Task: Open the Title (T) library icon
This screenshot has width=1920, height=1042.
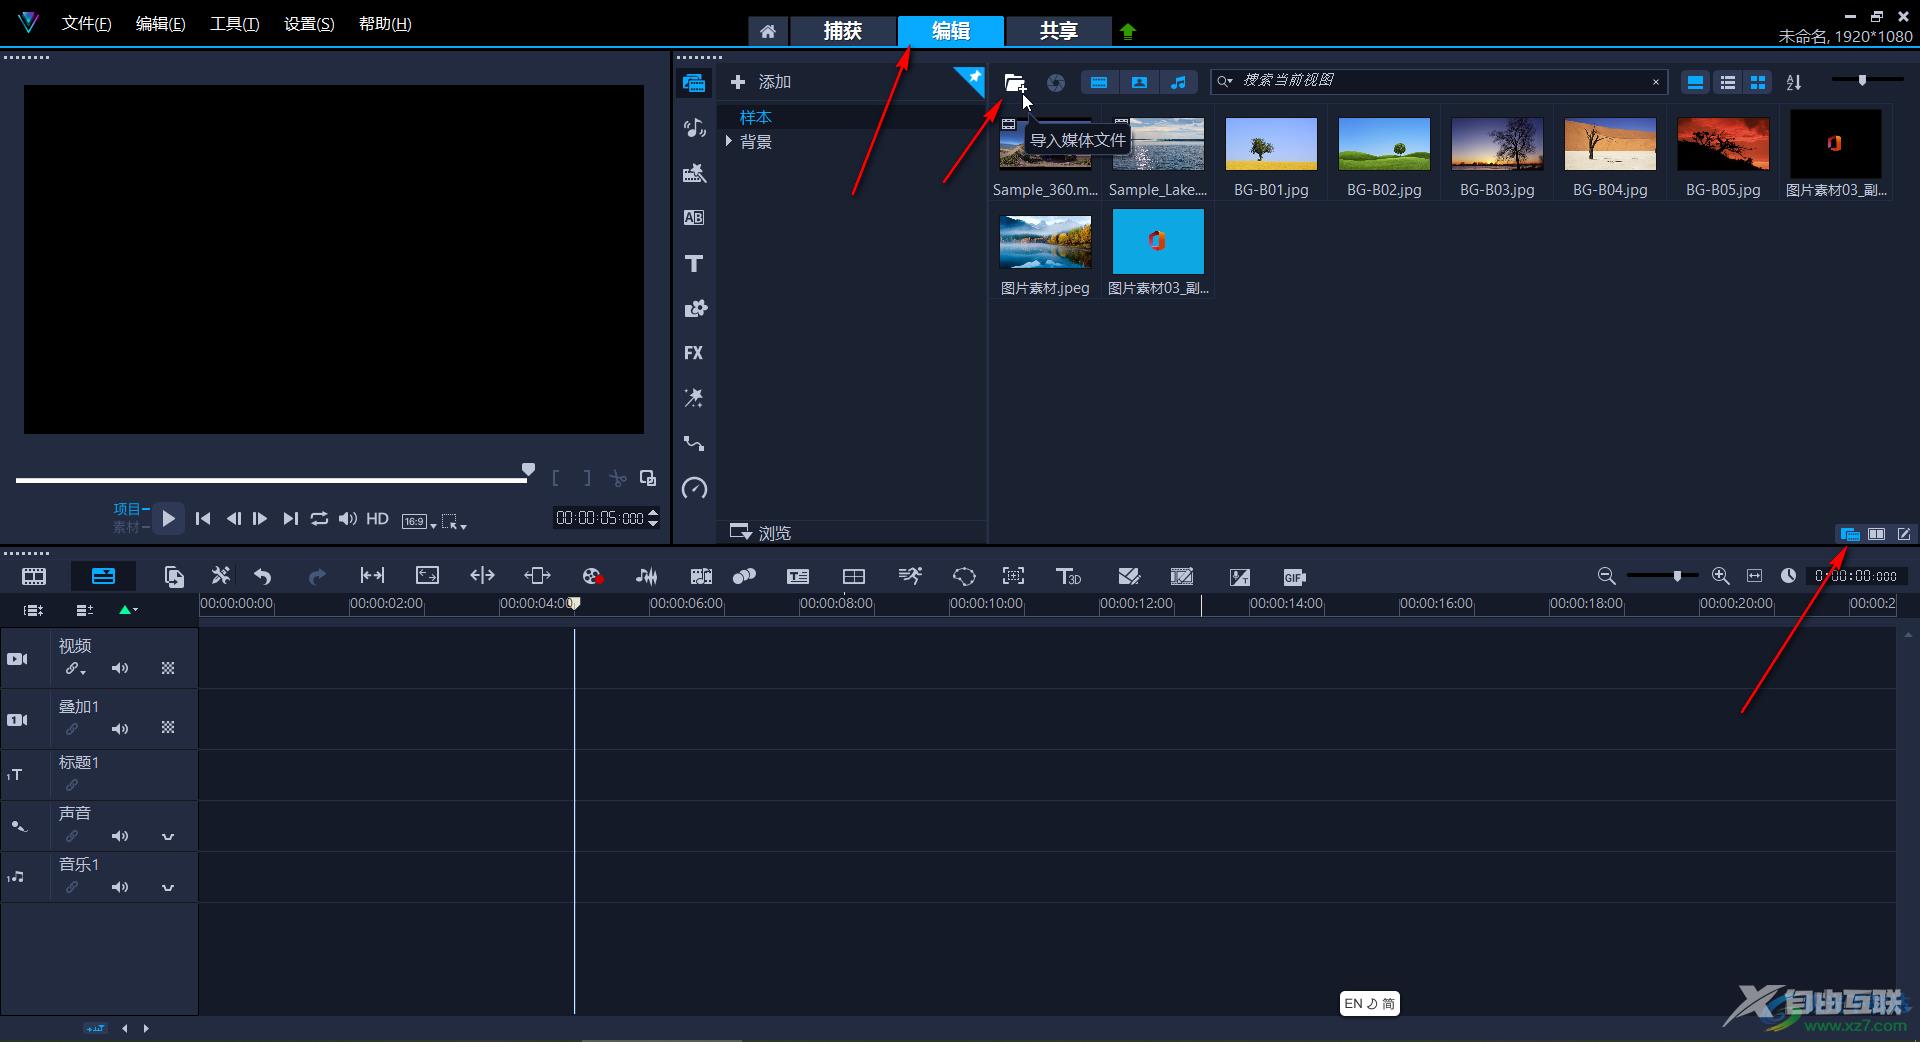Action: (694, 263)
